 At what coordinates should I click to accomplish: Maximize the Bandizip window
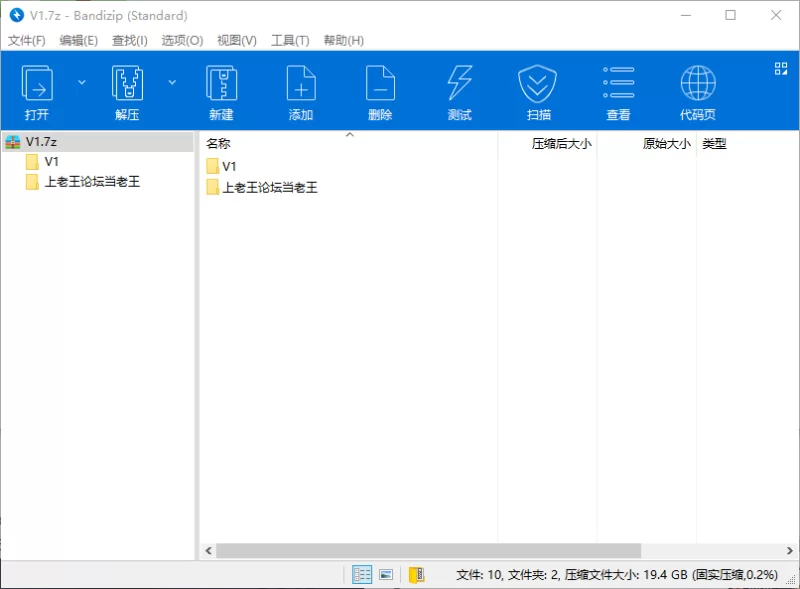[x=731, y=15]
